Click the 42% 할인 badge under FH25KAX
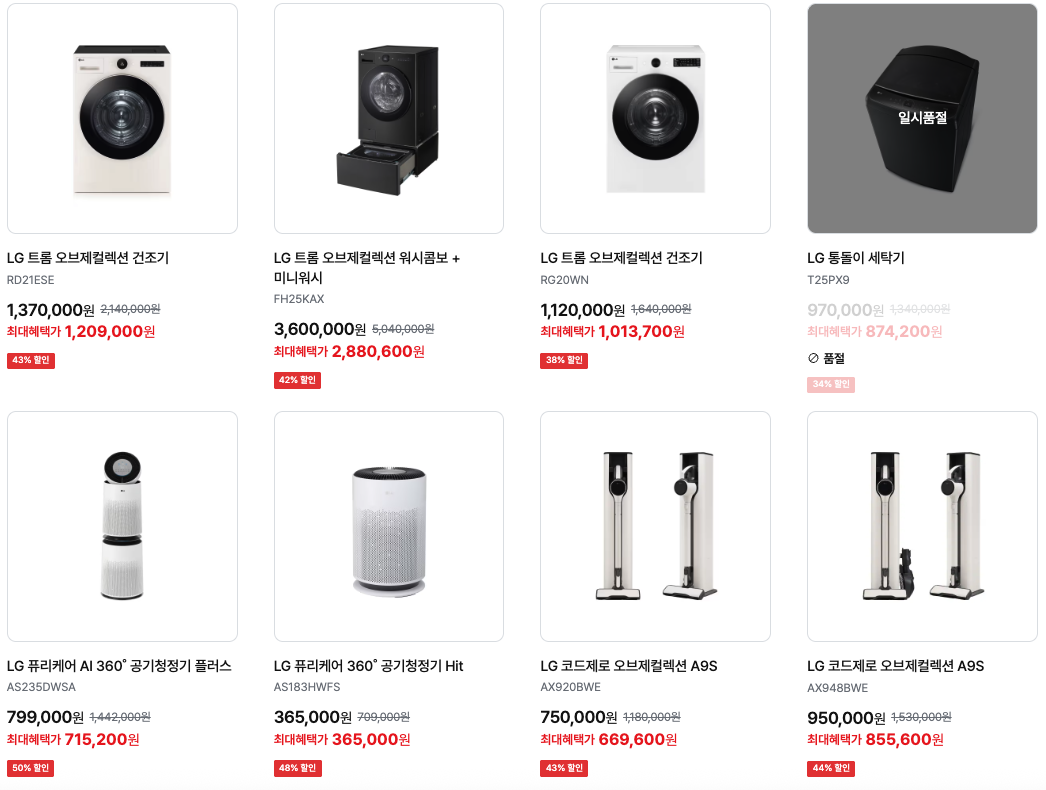Viewport: 1046px width, 790px height. click(x=298, y=380)
